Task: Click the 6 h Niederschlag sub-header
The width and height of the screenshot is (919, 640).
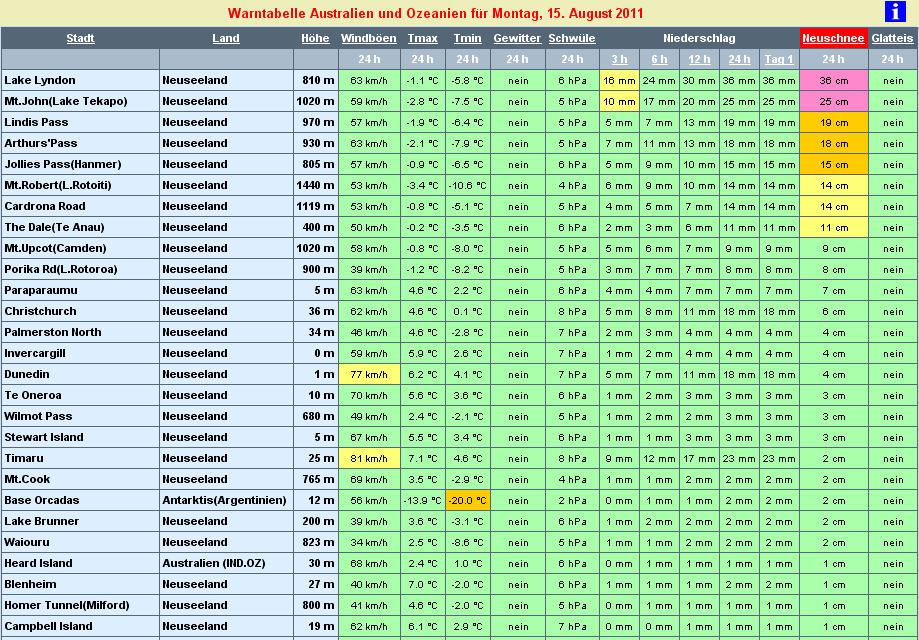Action: click(659, 59)
